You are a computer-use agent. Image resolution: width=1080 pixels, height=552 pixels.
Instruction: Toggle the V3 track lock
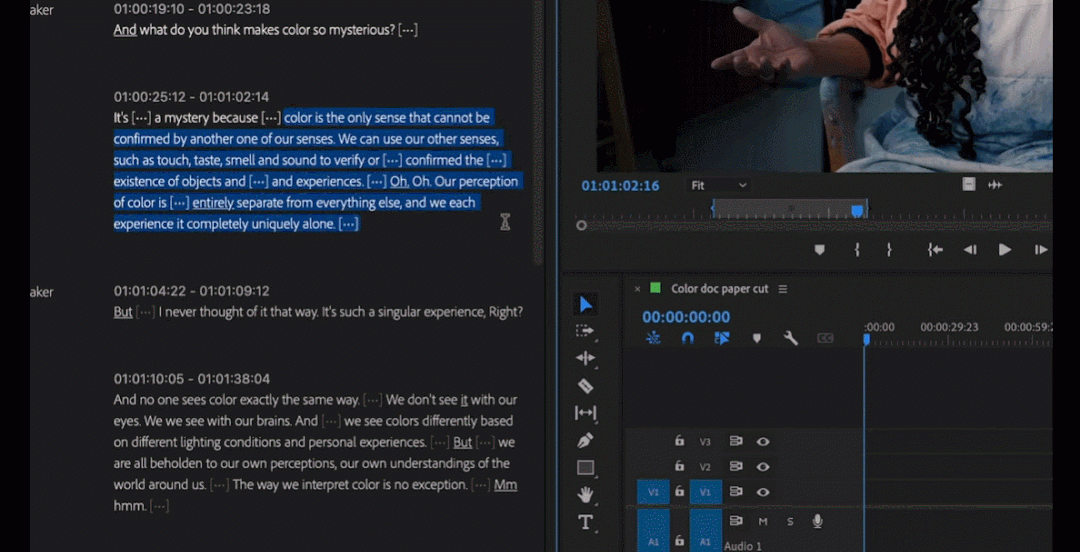coord(679,441)
